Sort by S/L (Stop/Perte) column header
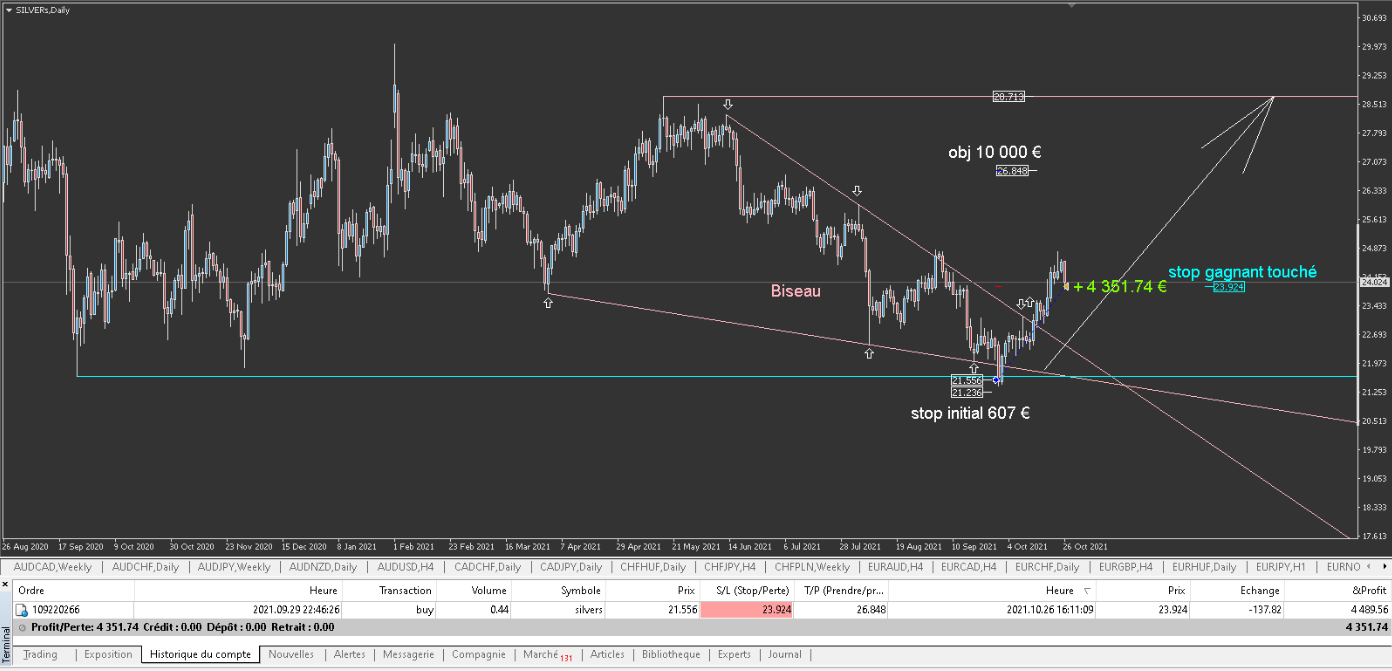Image resolution: width=1392 pixels, height=671 pixels. pos(747,590)
